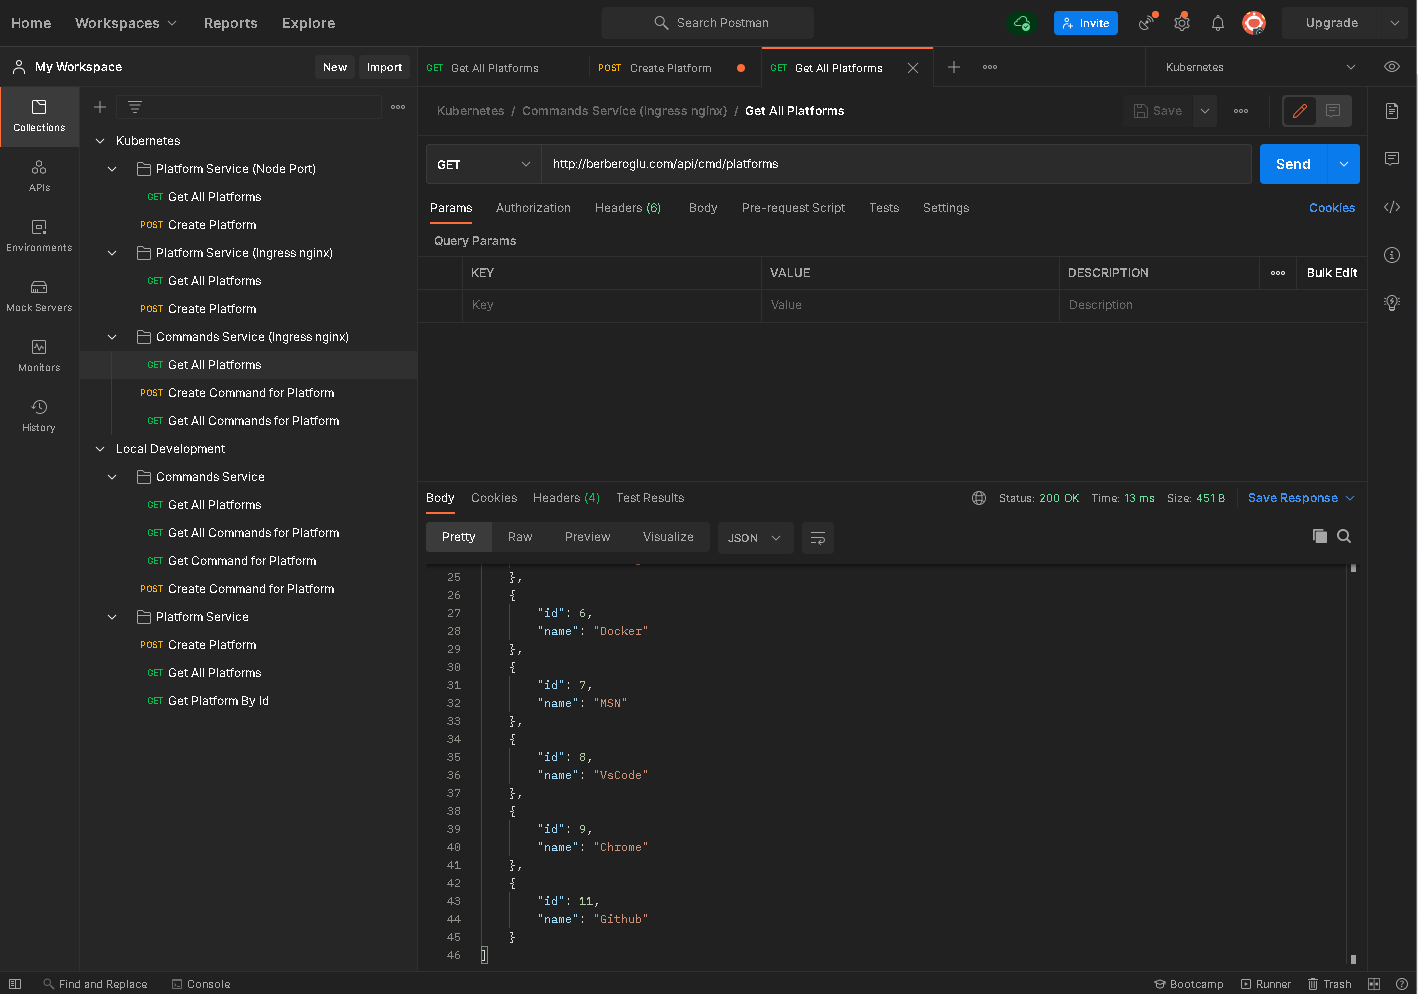Close the active Get All Platforms tab
The height and width of the screenshot is (994, 1418).
click(x=913, y=68)
